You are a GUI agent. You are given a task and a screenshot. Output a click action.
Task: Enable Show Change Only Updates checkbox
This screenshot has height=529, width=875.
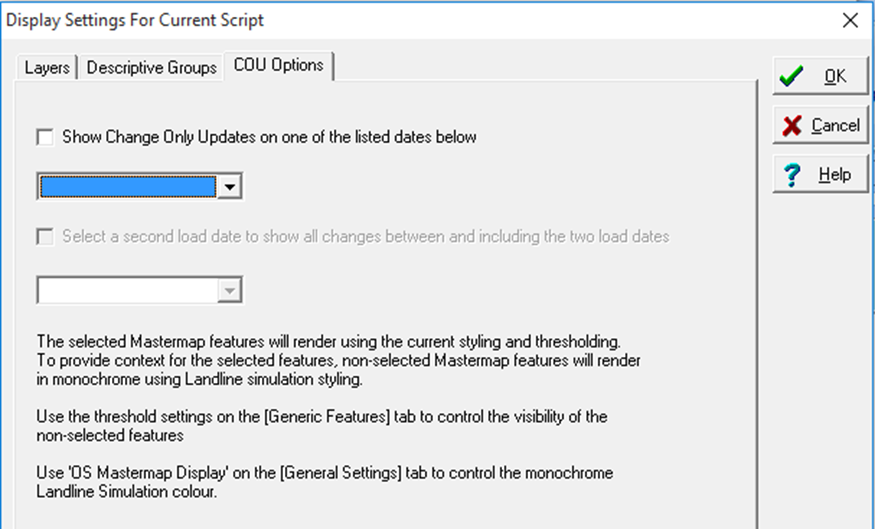click(45, 137)
